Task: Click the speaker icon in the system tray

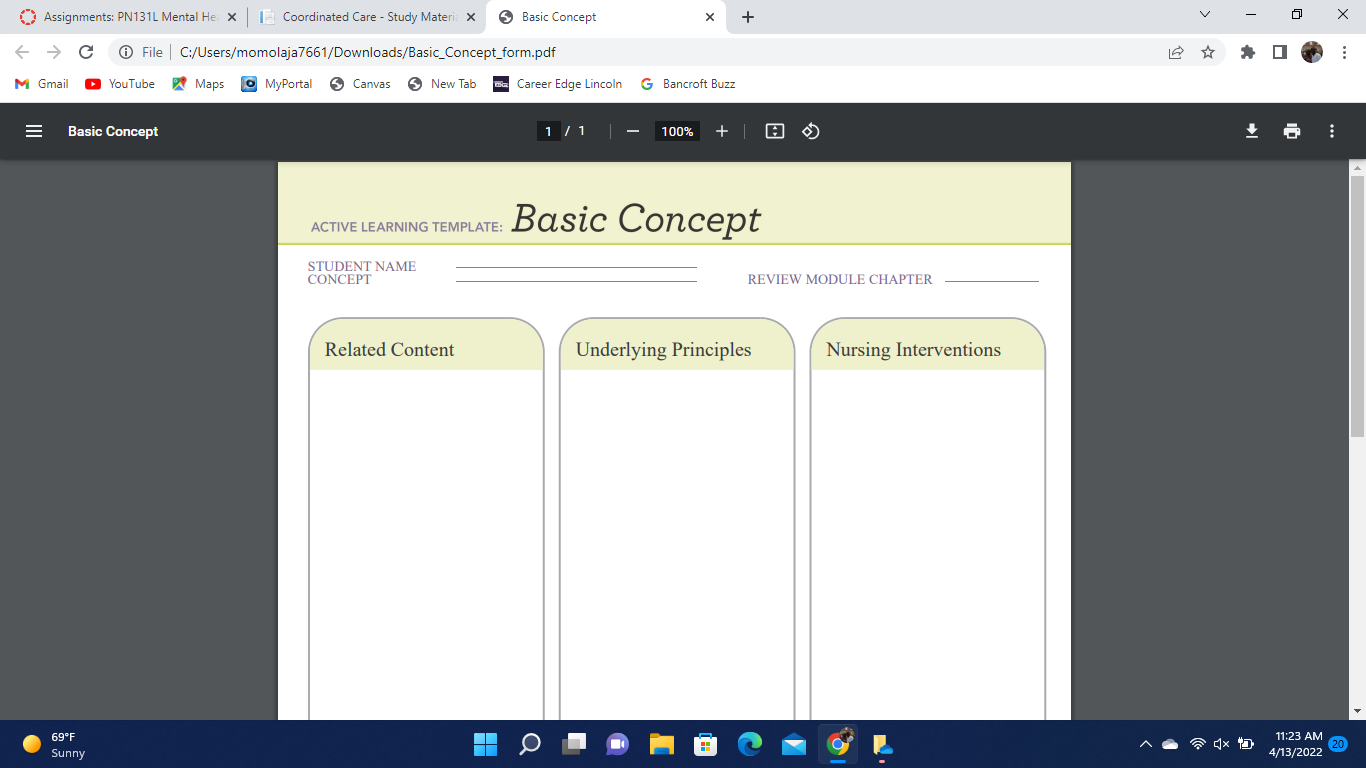Action: point(1221,744)
